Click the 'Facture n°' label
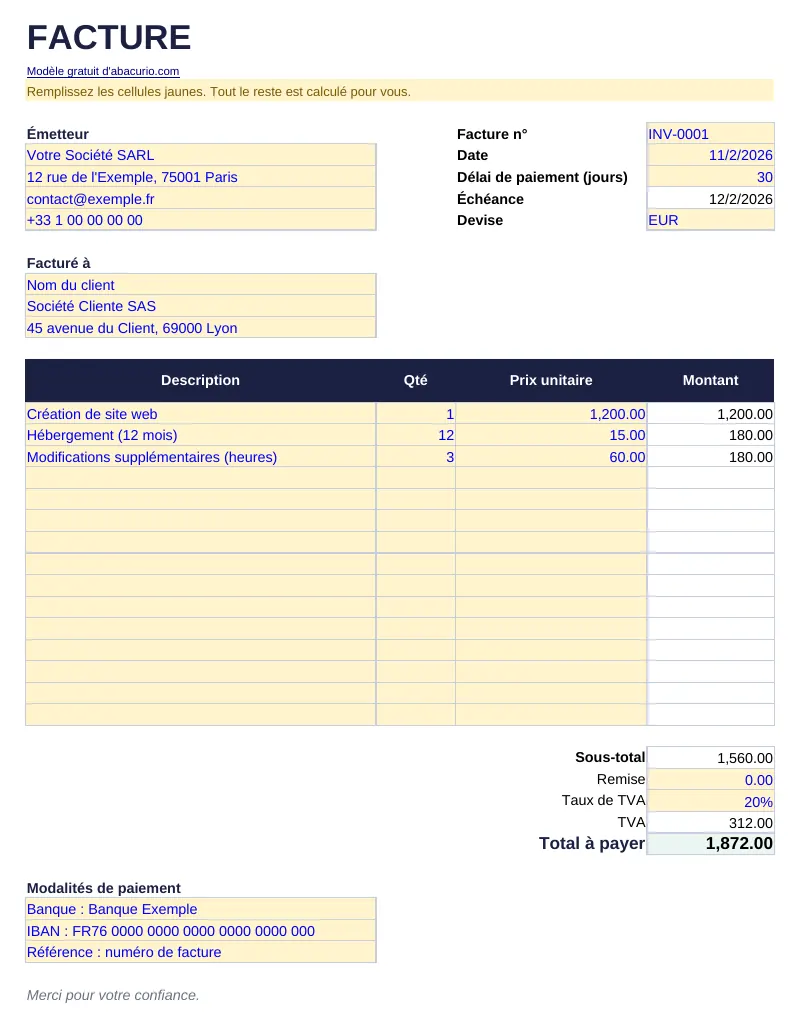Viewport: 799px width, 1027px height. pyautogui.click(x=492, y=134)
